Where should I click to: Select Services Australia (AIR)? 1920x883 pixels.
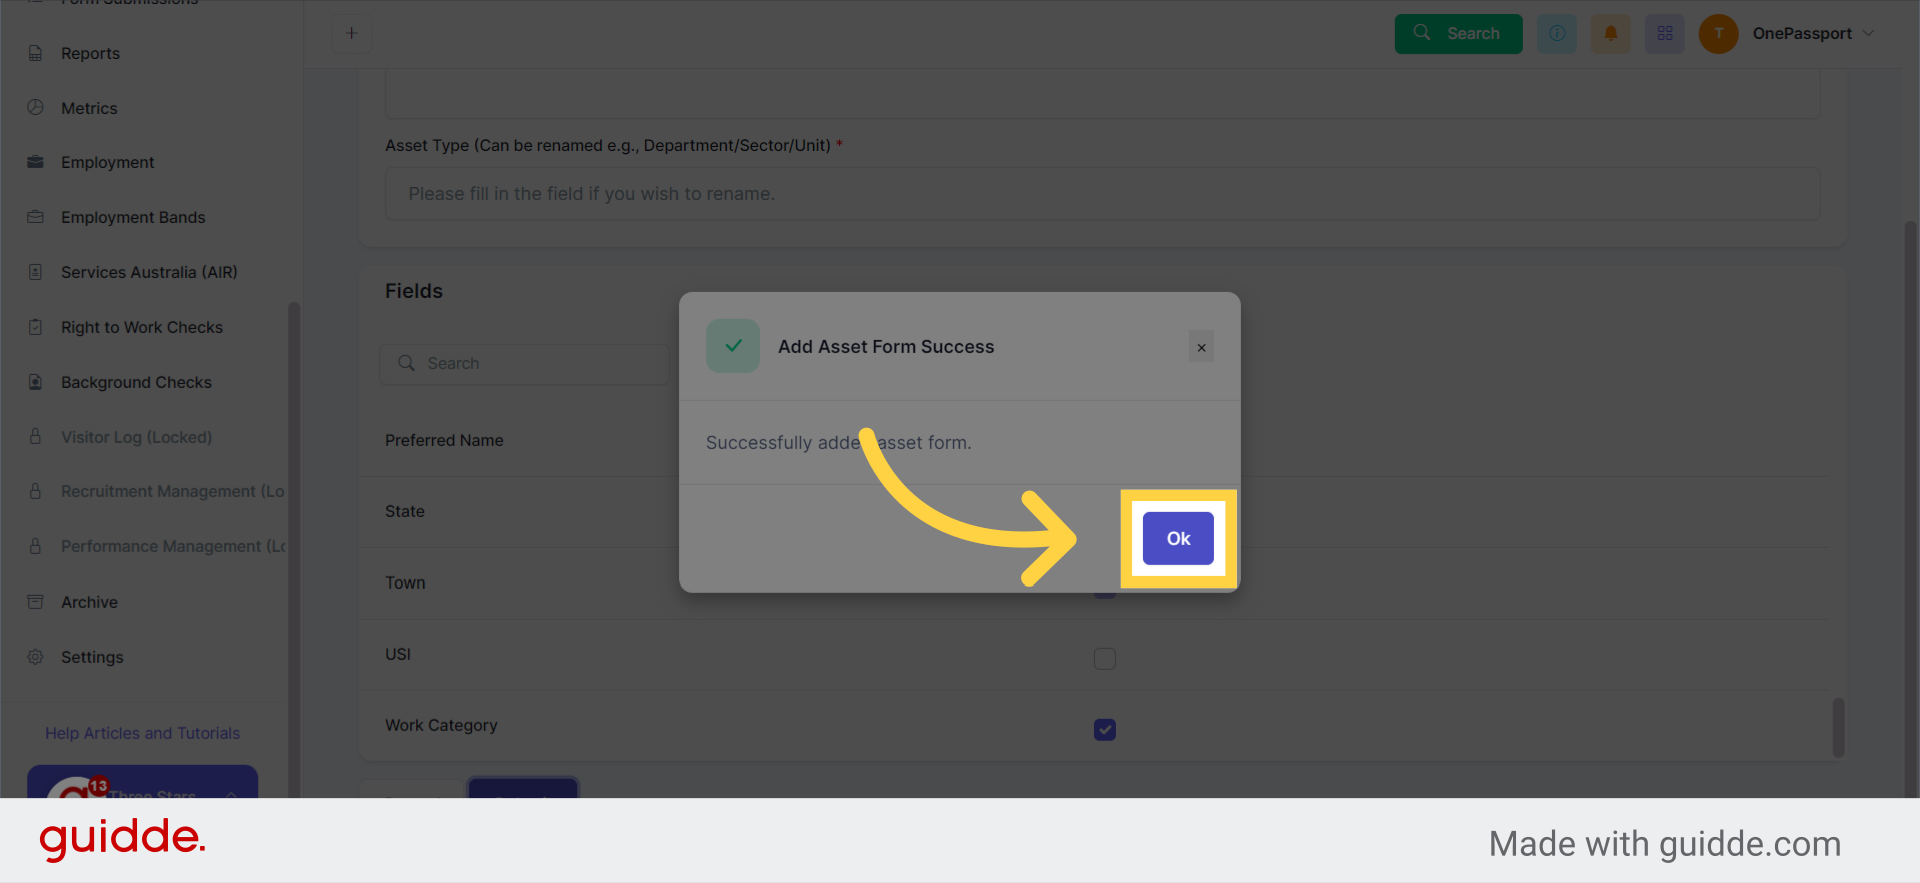click(149, 272)
